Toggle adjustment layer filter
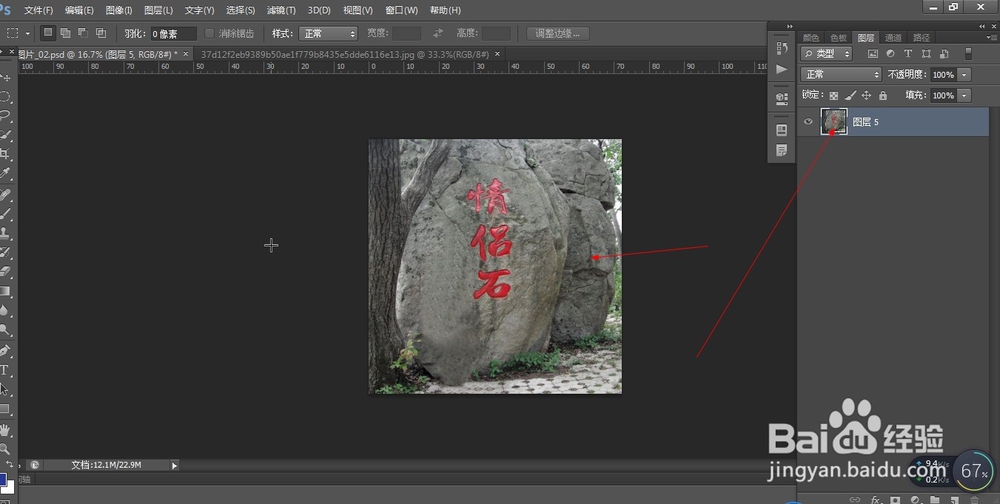The image size is (1000, 504). [890, 54]
